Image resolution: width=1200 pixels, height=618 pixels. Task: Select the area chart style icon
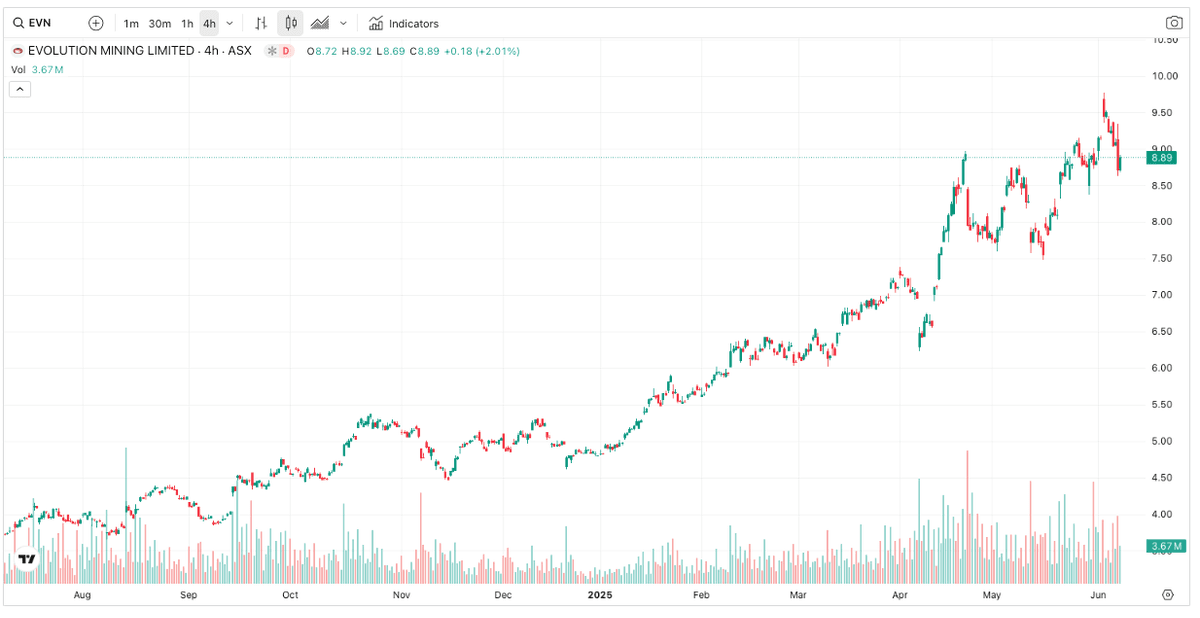[321, 23]
